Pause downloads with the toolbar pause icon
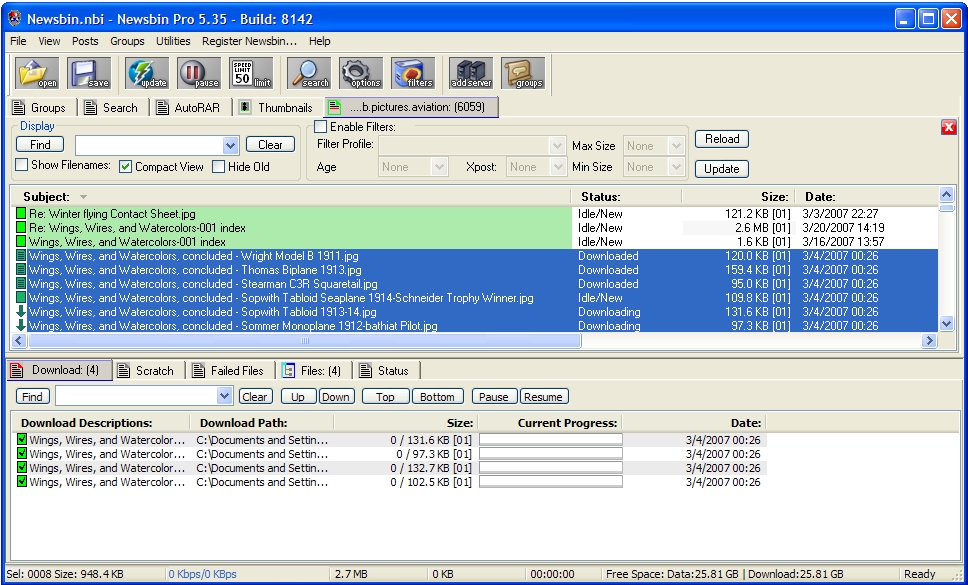 click(x=199, y=73)
